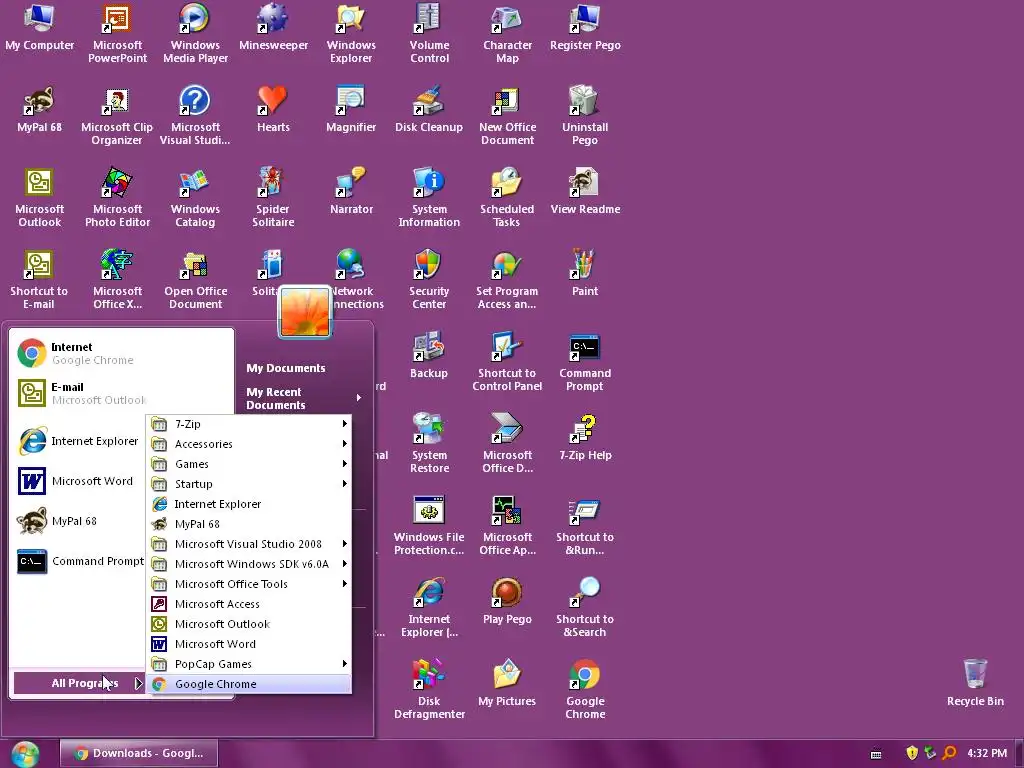Viewport: 1024px width, 768px height.
Task: Click the user account picture thumbnail
Action: [305, 313]
